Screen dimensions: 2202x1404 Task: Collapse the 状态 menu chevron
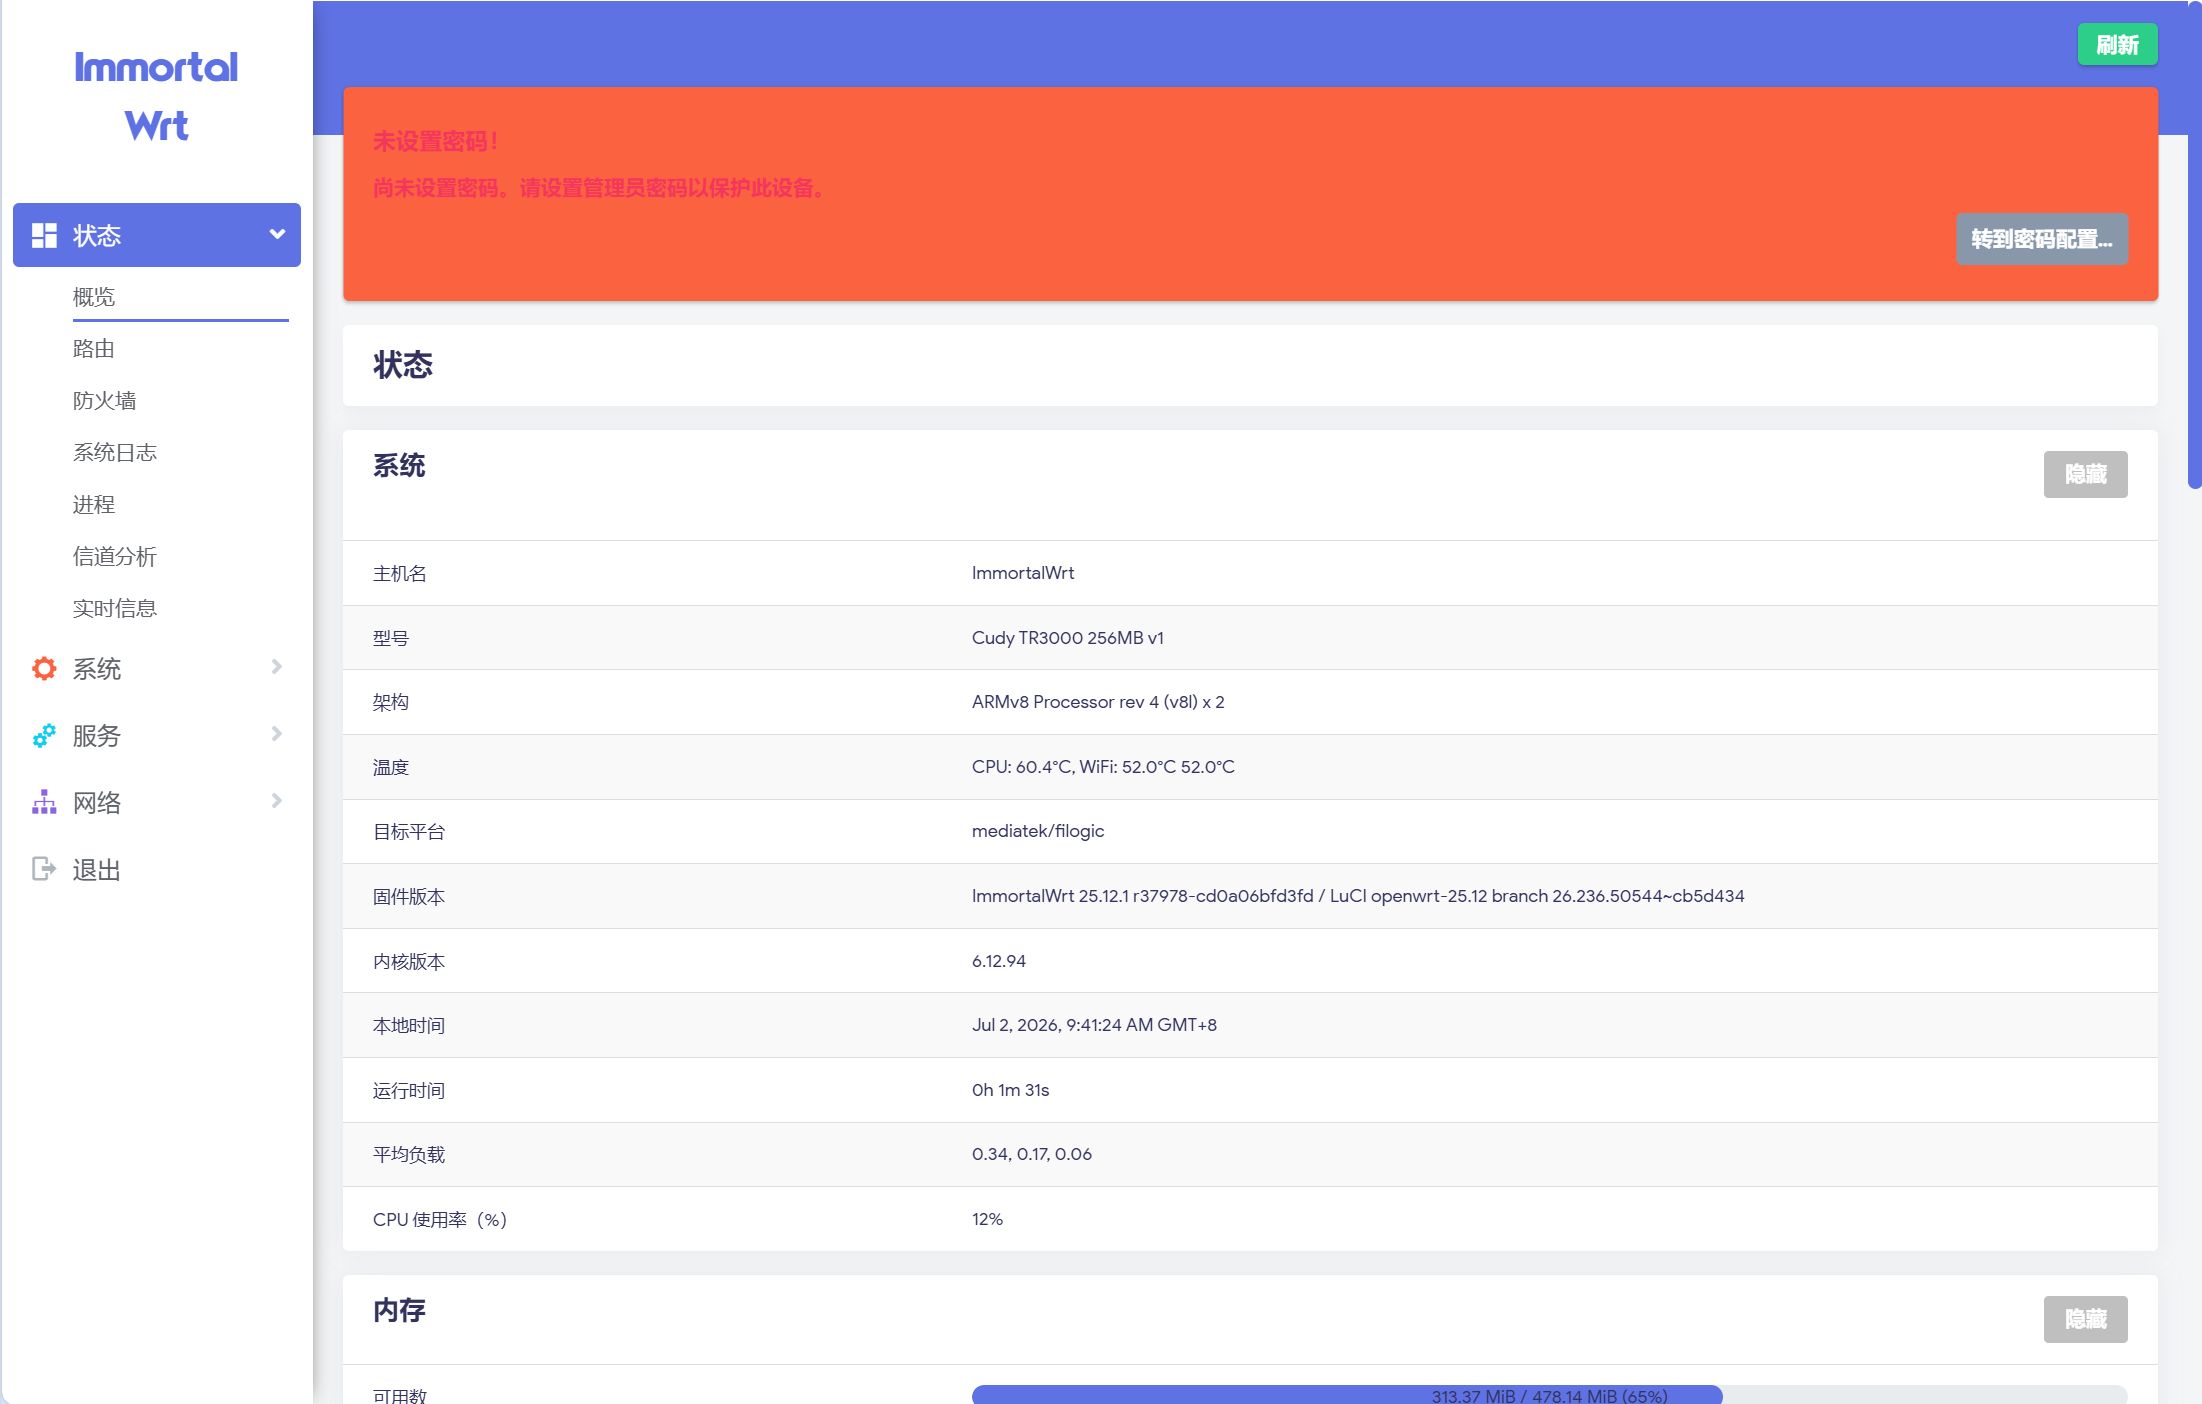click(277, 234)
